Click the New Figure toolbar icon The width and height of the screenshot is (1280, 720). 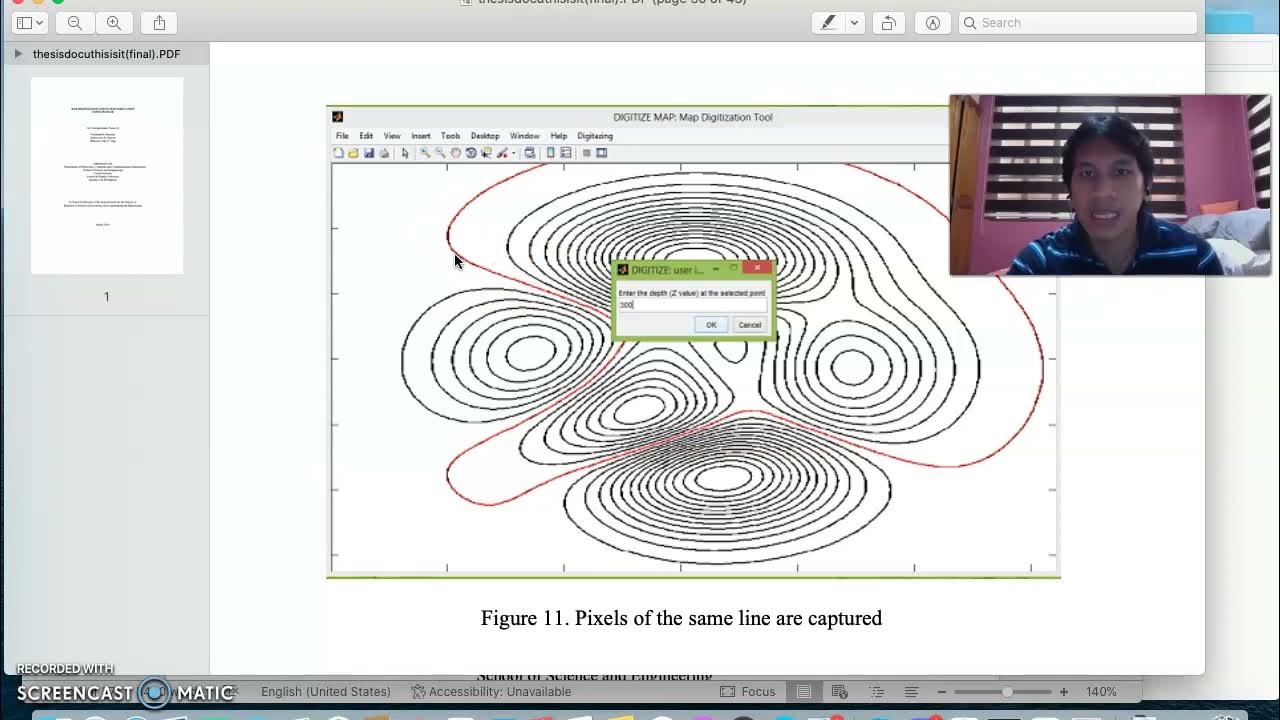[x=338, y=153]
